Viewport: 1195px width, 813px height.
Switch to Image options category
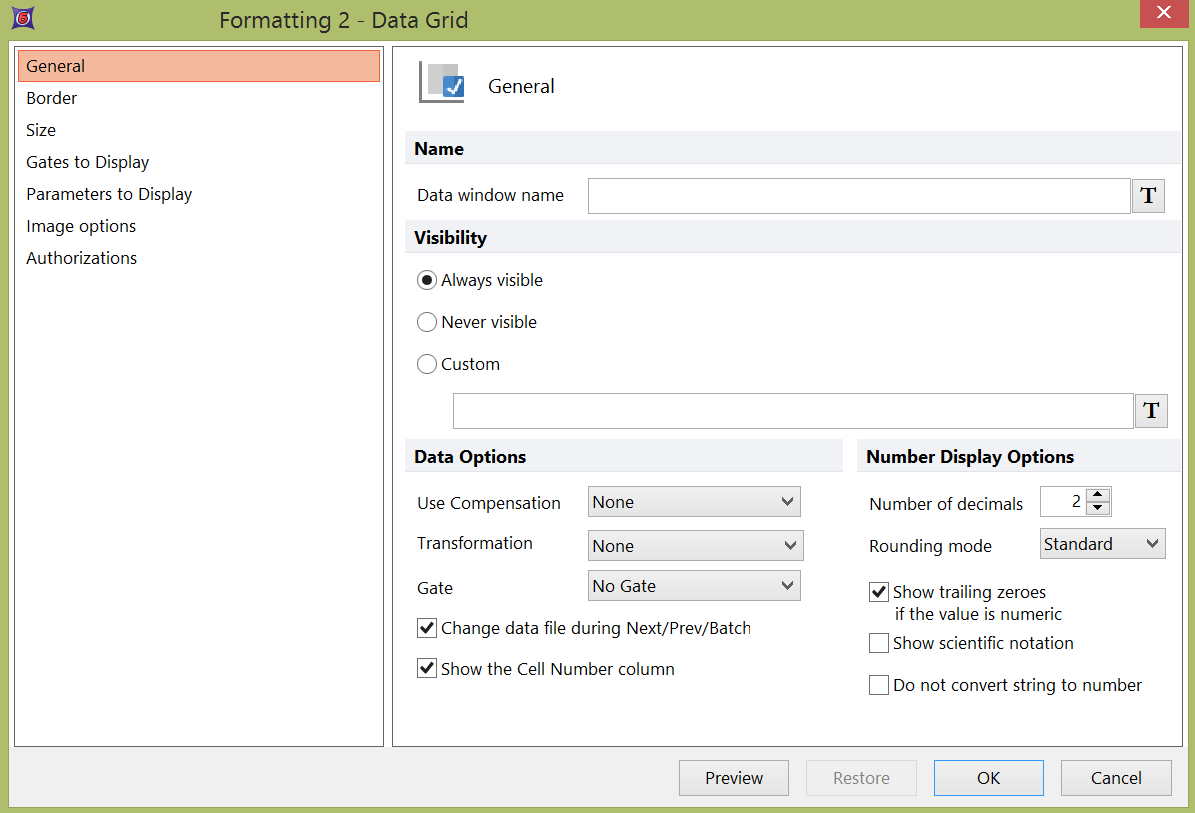click(81, 226)
